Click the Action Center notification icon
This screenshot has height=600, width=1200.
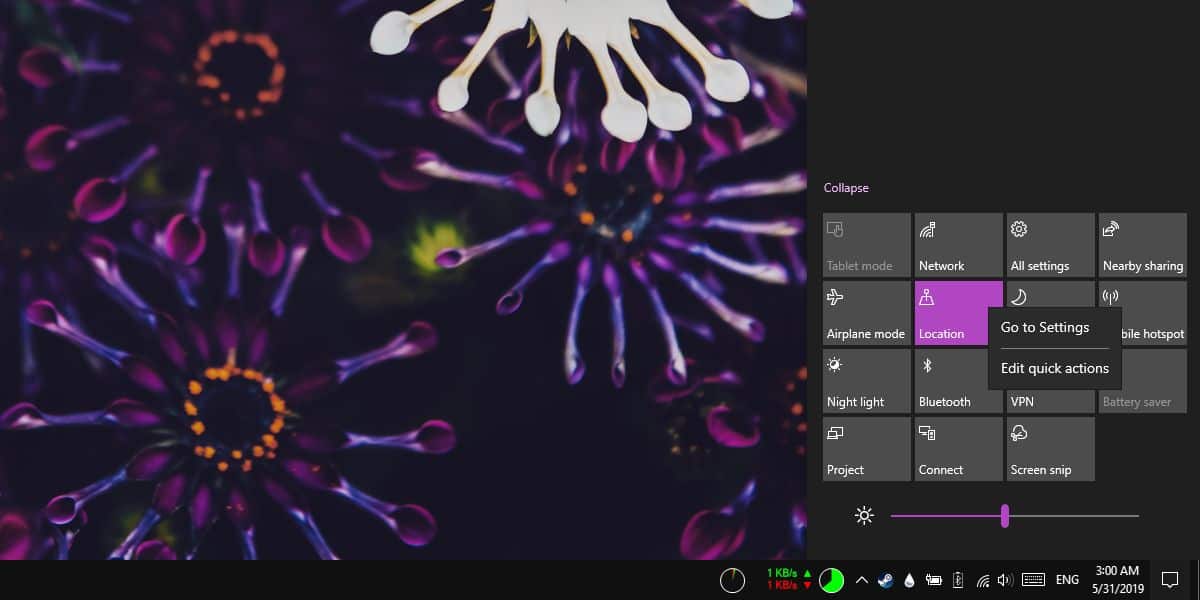point(1170,580)
